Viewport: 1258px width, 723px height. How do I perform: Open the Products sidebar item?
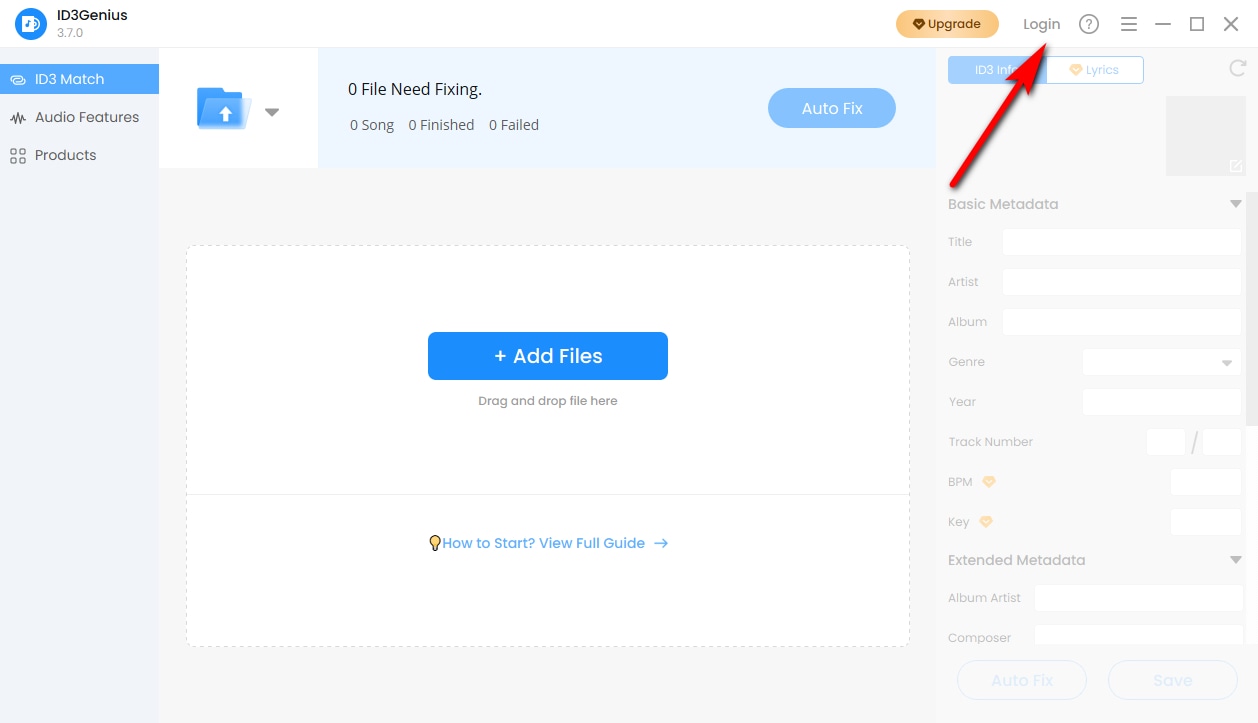point(65,155)
